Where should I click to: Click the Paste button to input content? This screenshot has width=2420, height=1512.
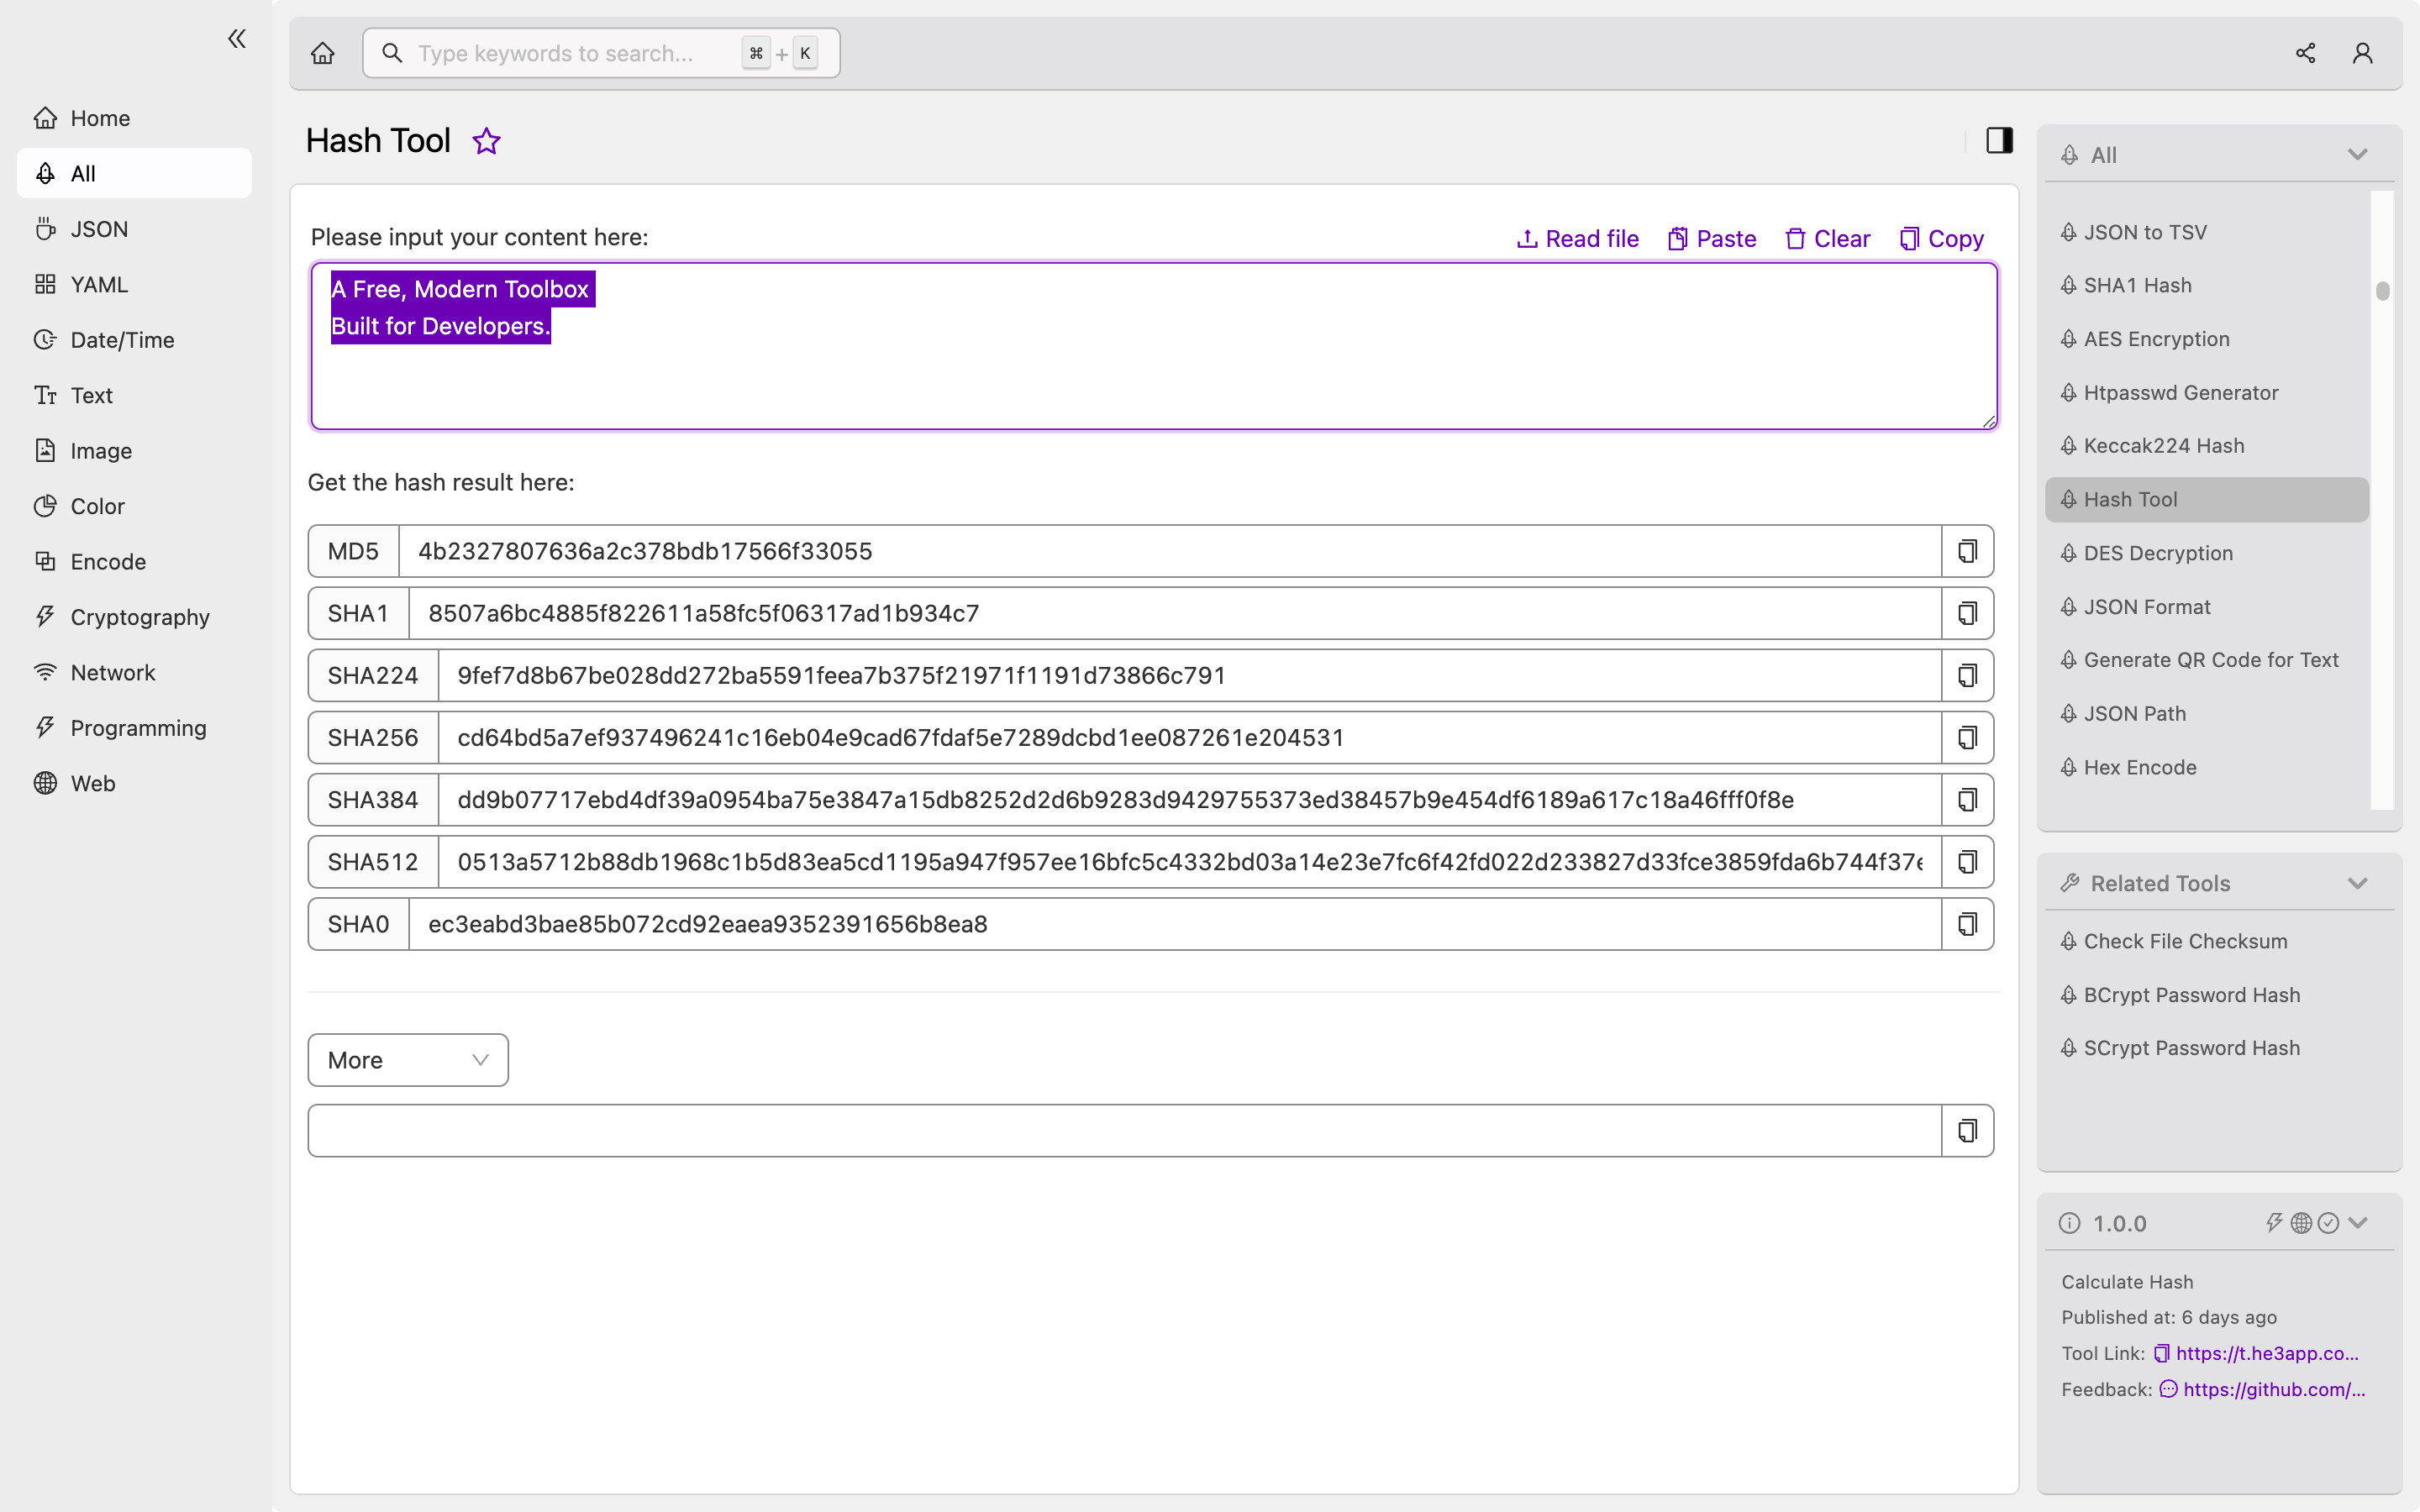pyautogui.click(x=1711, y=237)
